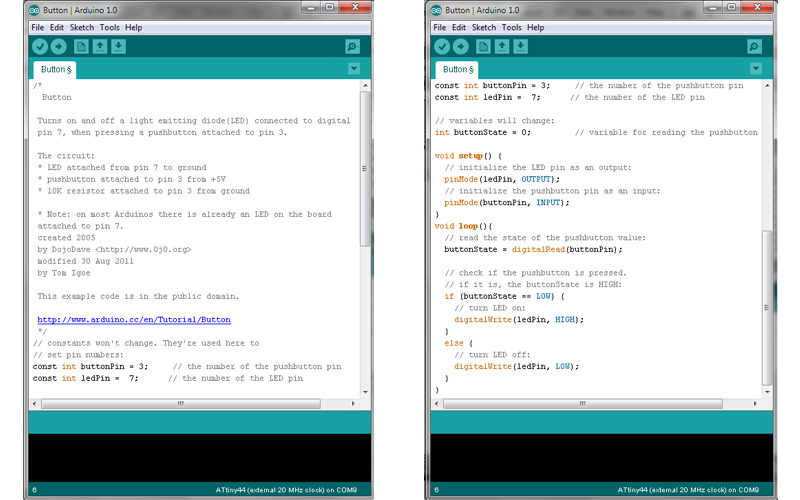Image resolution: width=800 pixels, height=500 pixels.
Task: Click Open sketch icon in right window
Action: click(502, 46)
